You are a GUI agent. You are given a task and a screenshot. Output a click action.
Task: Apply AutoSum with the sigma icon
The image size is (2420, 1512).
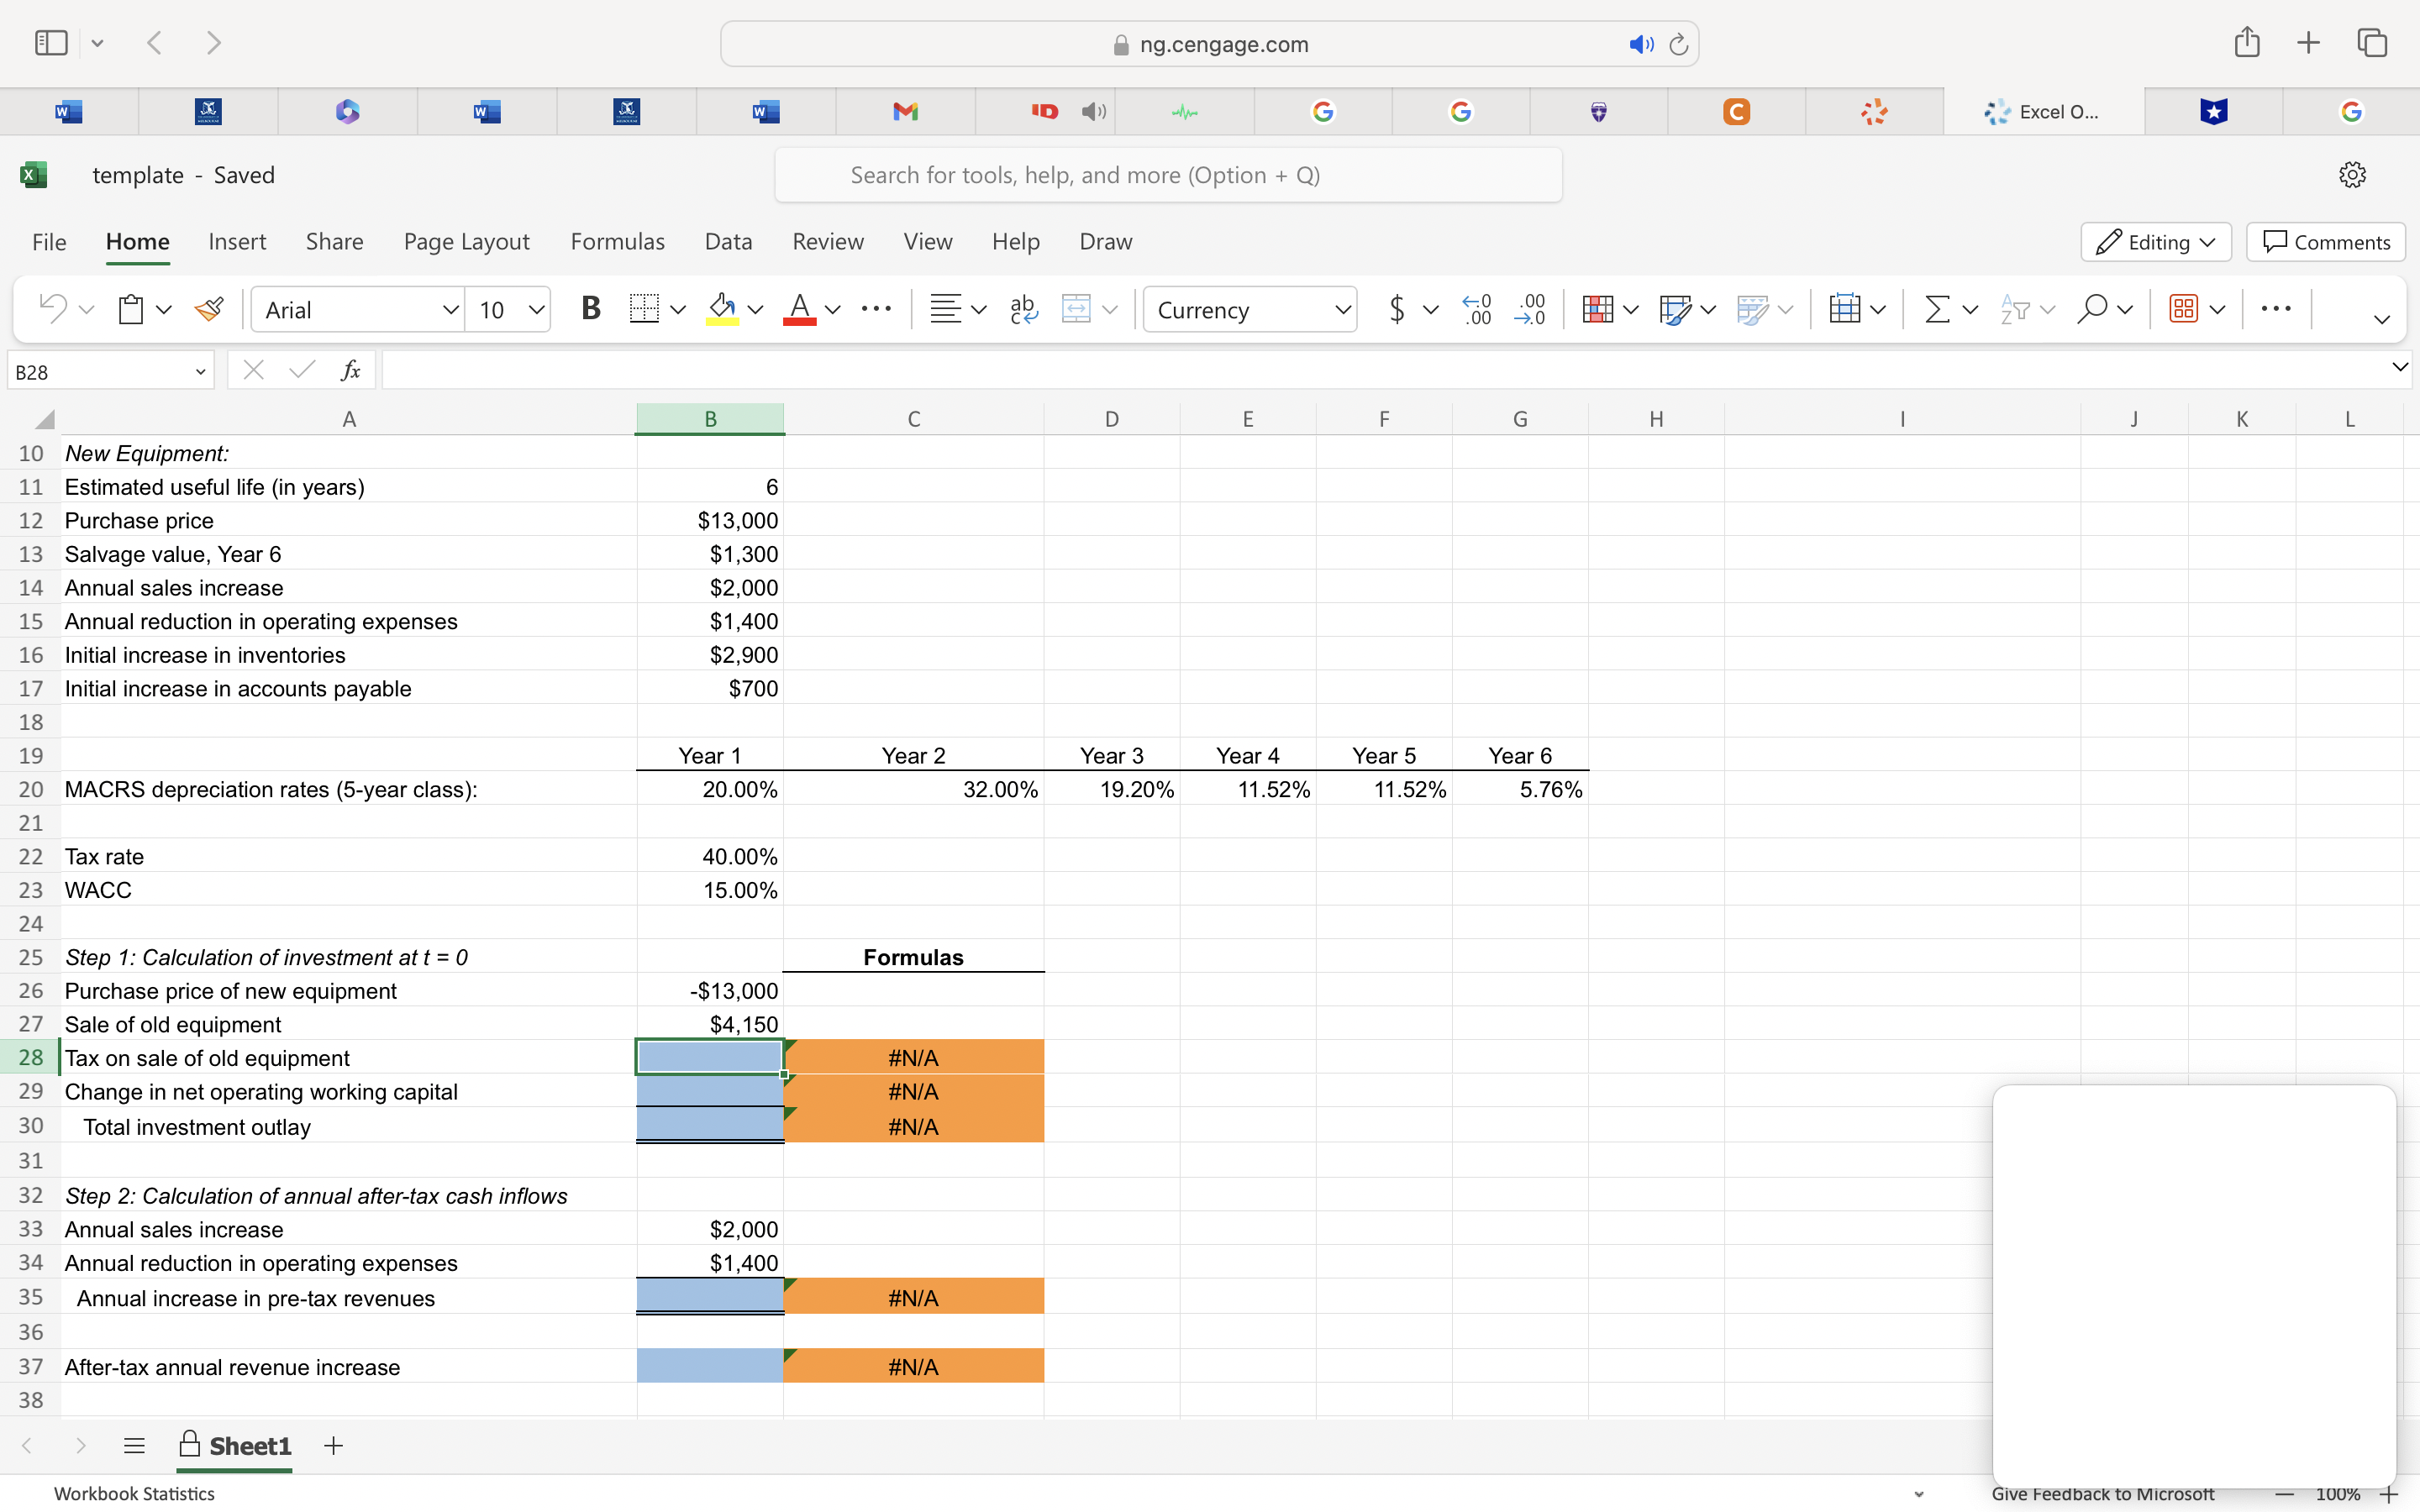click(1938, 309)
